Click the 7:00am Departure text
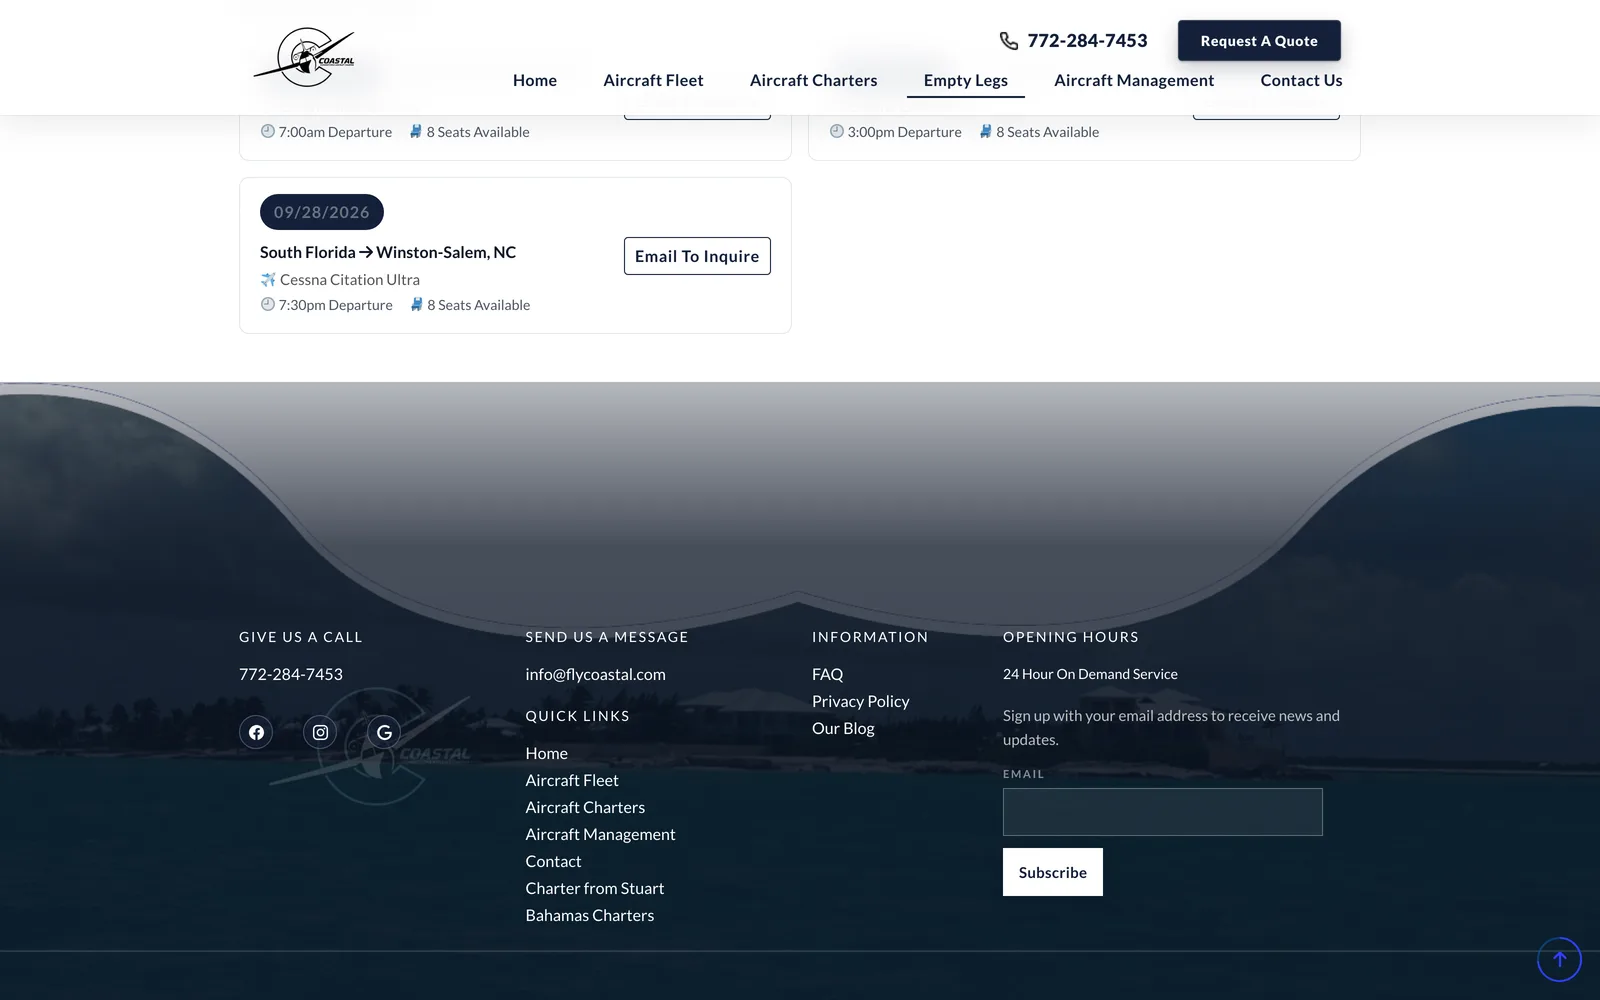 (335, 132)
